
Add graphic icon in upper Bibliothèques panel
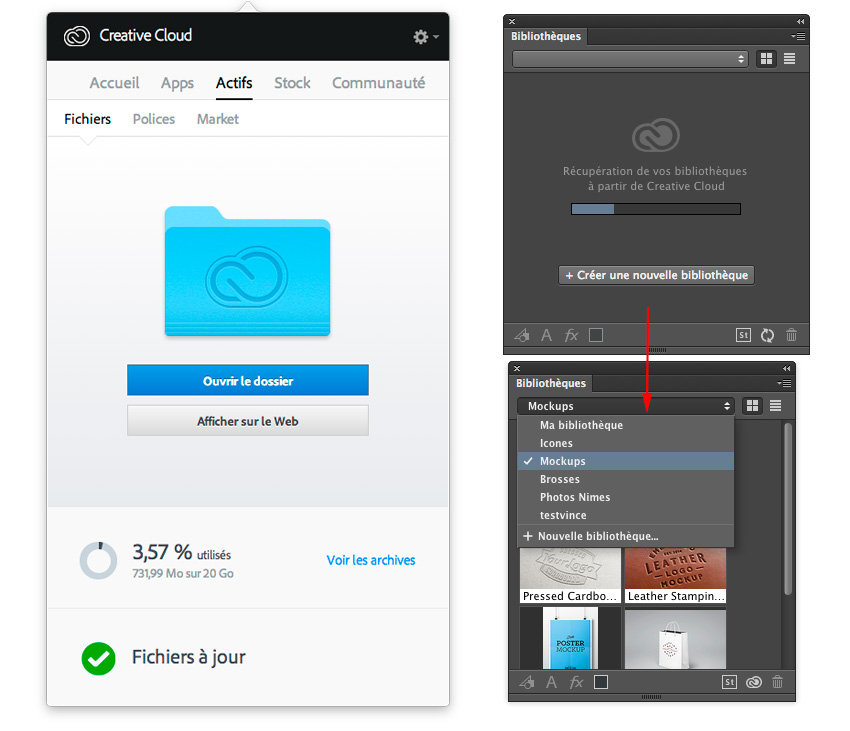pyautogui.click(x=521, y=335)
